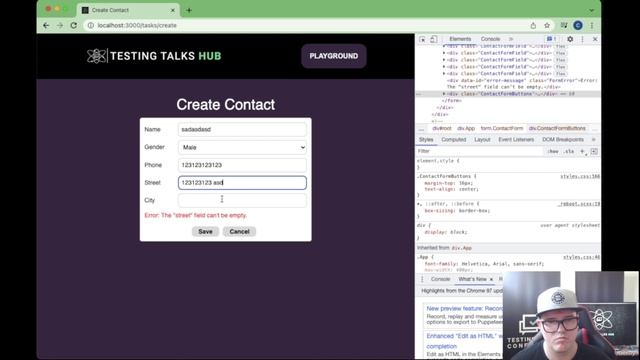The image size is (640, 360).
Task: Select the Computed sidebar tab
Action: [x=453, y=140]
